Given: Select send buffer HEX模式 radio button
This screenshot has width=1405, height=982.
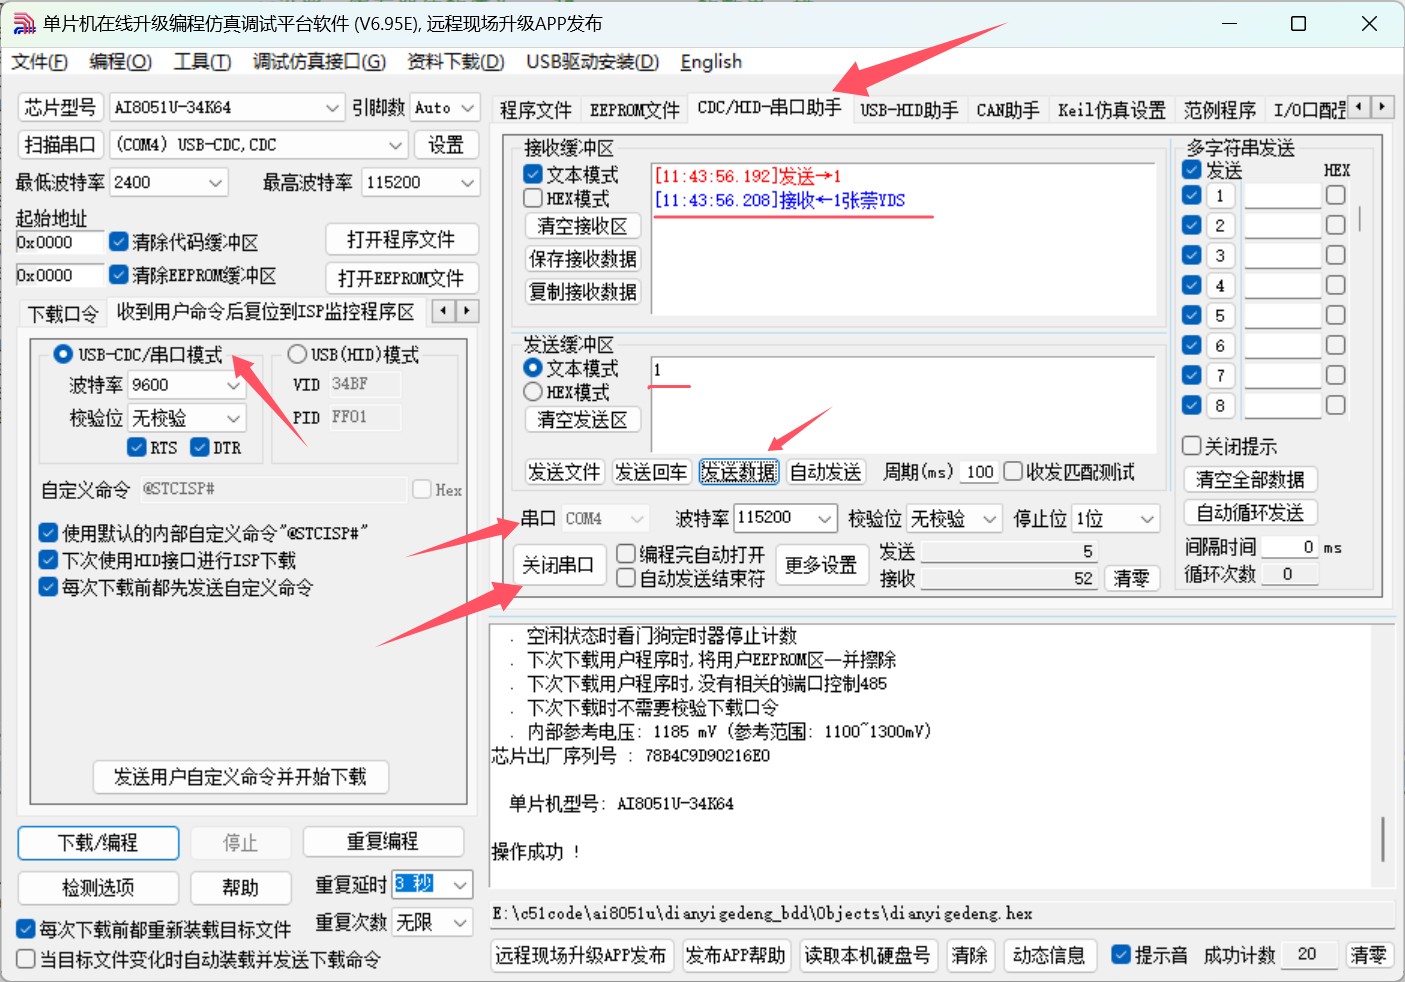Looking at the screenshot, I should pos(533,392).
